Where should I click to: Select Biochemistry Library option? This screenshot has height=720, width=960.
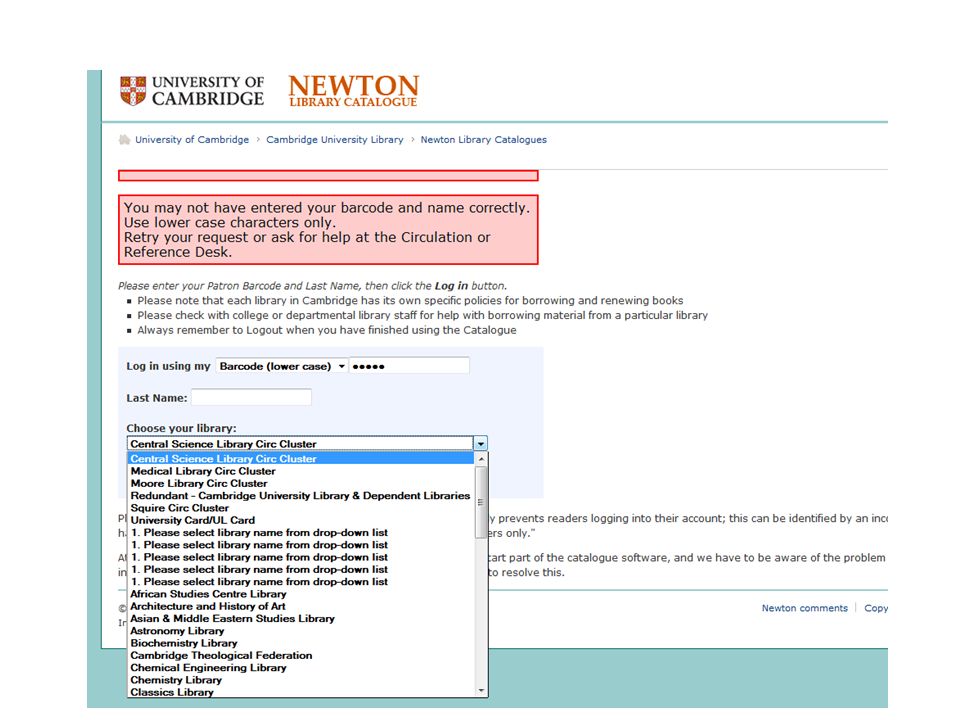[x=300, y=643]
